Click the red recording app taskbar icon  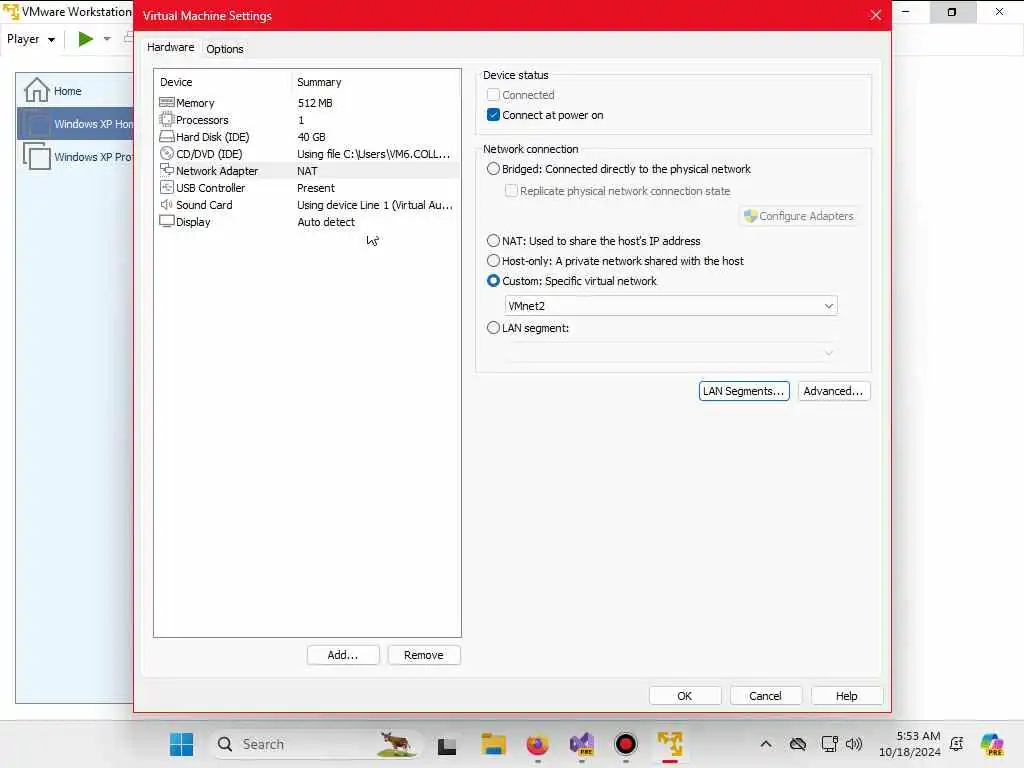(626, 744)
